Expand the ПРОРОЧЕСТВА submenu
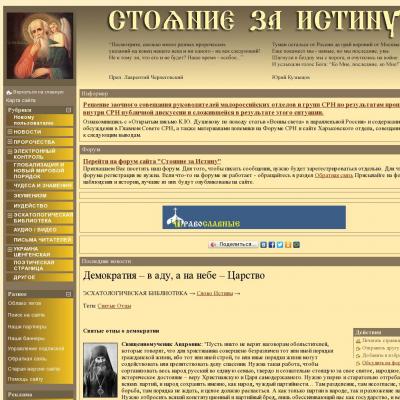The width and height of the screenshot is (400, 400). (10, 142)
